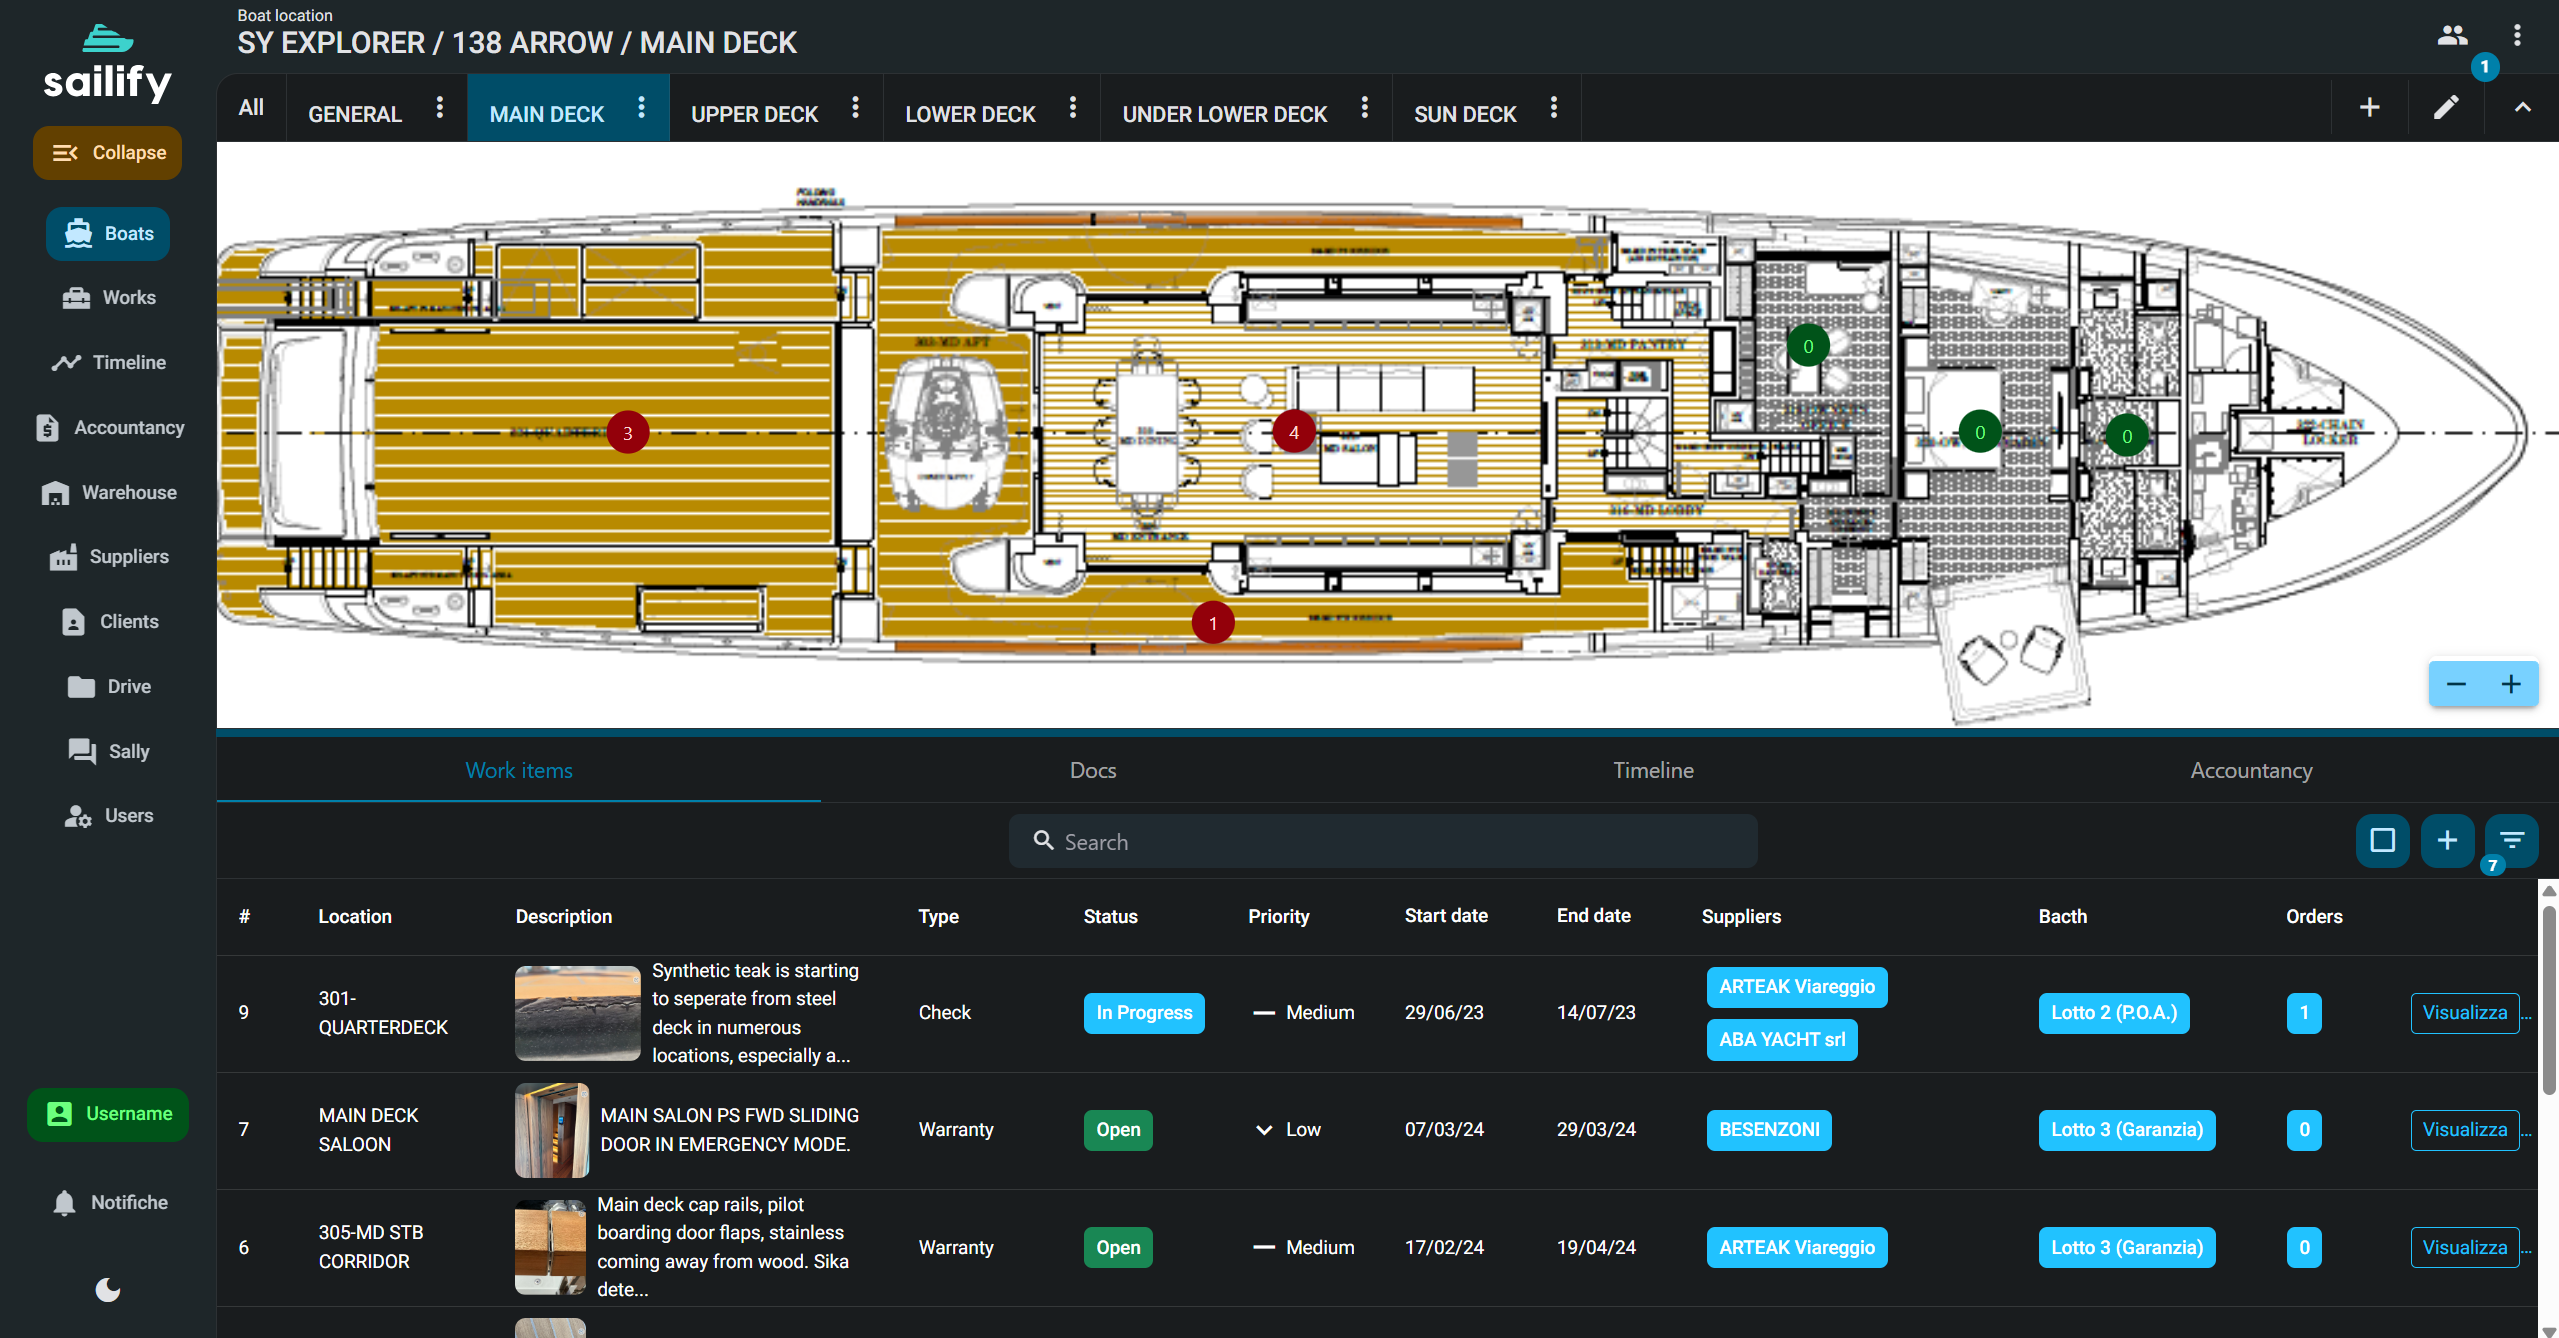Zoom out on the deck plan
This screenshot has width=2559, height=1338.
point(2456,684)
